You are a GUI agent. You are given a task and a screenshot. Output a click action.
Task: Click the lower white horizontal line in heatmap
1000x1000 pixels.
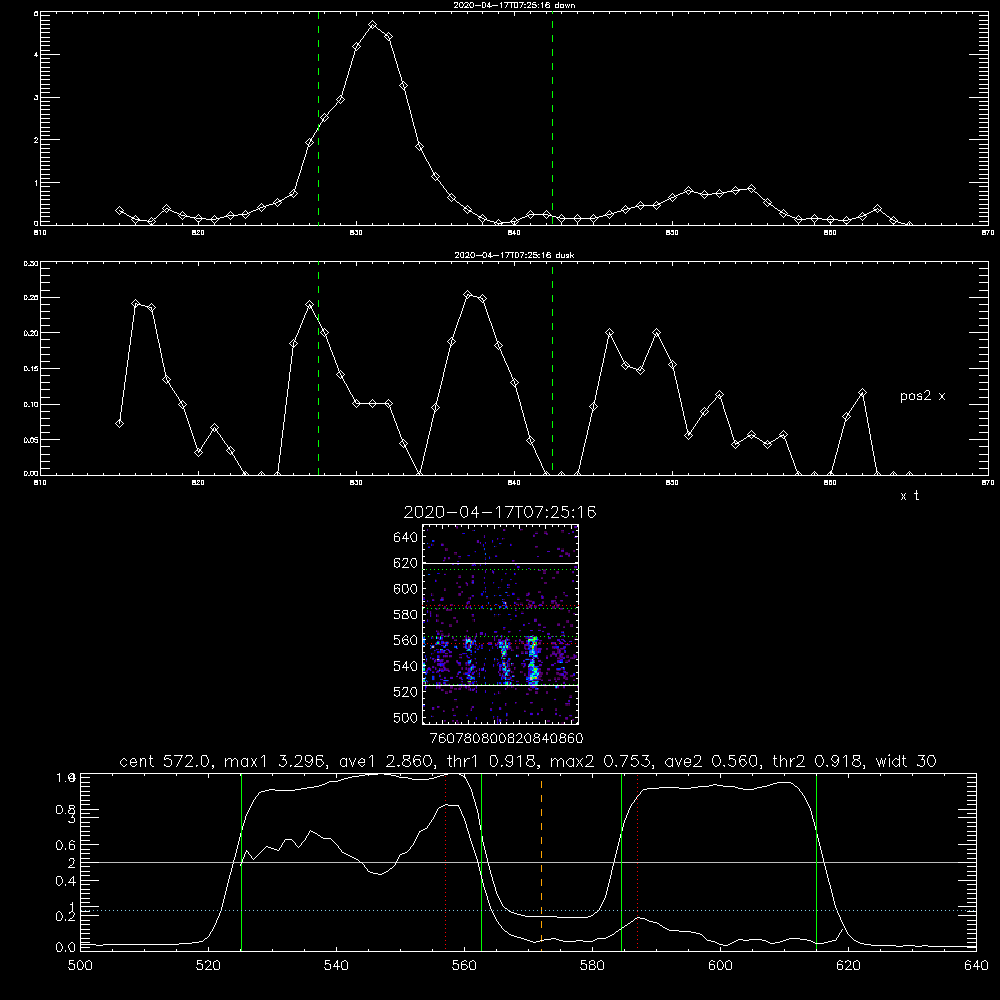coord(501,685)
